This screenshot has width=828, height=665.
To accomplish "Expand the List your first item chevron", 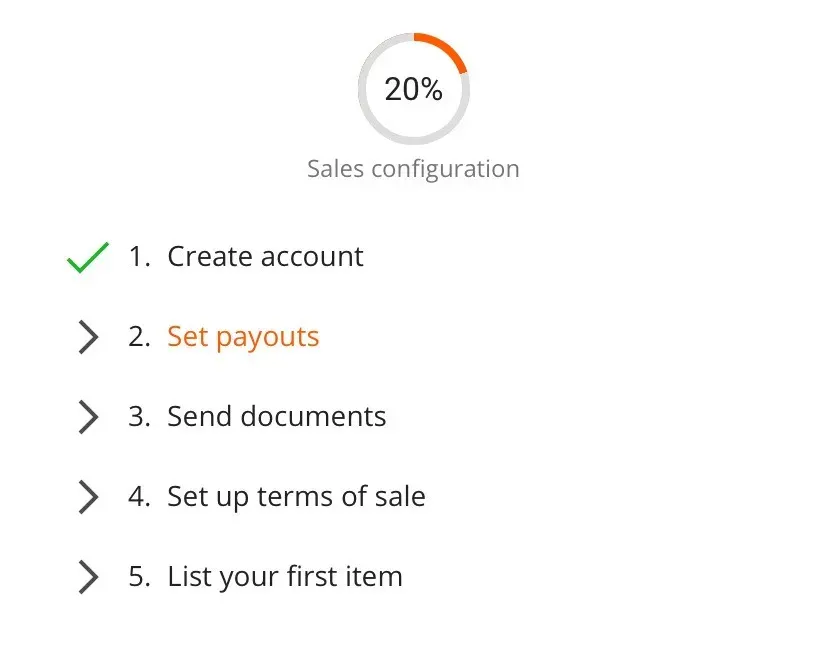I will [88, 577].
